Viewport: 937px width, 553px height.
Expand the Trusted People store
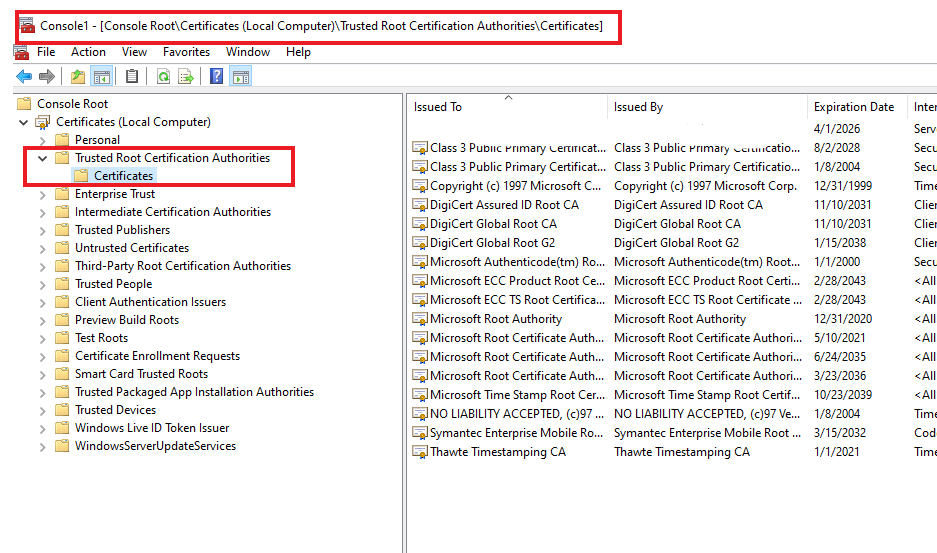42,285
